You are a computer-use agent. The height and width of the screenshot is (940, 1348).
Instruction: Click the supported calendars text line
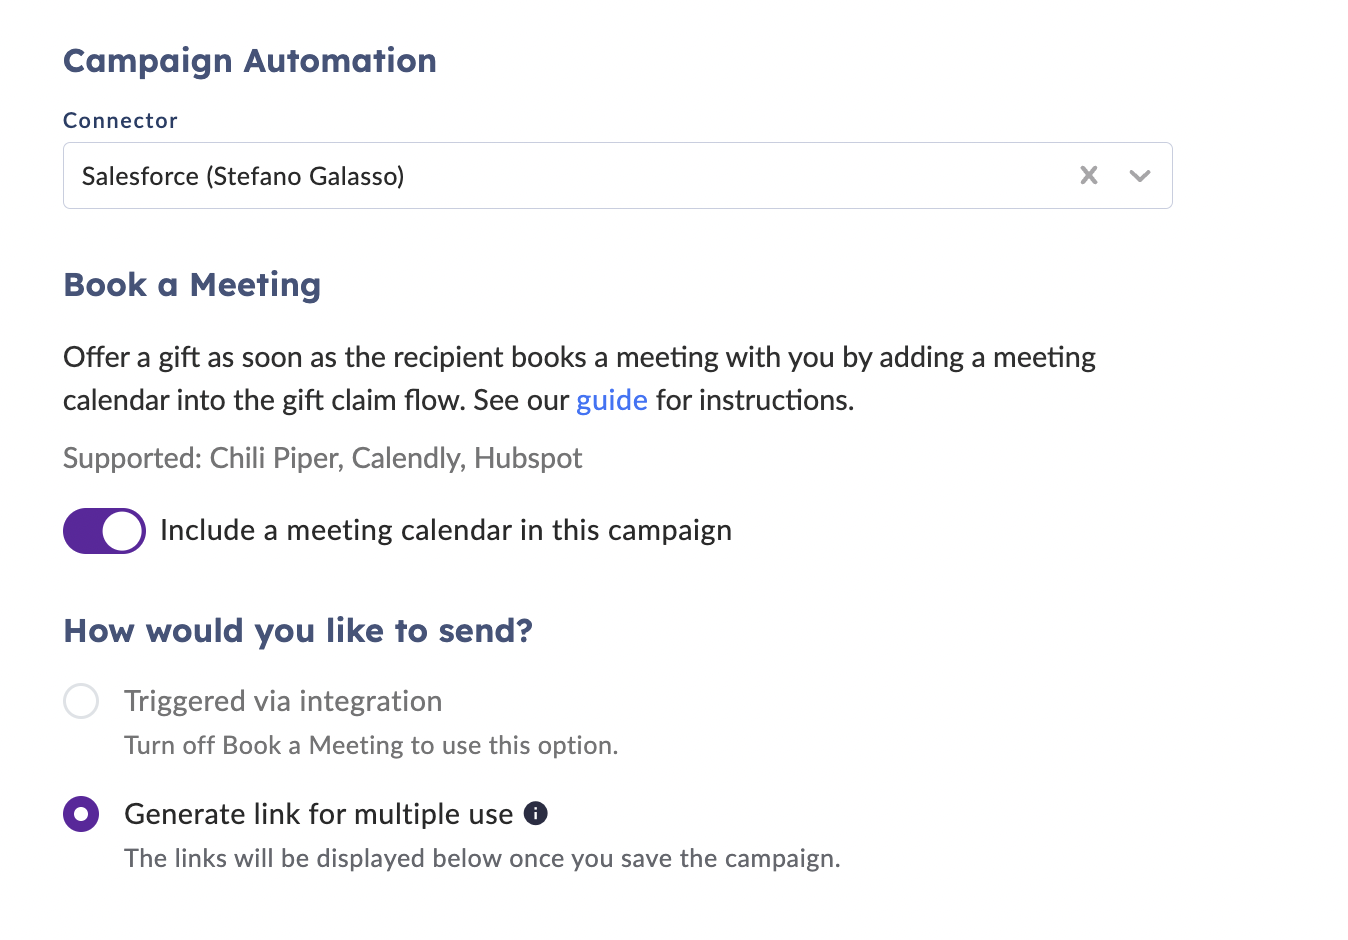322,458
